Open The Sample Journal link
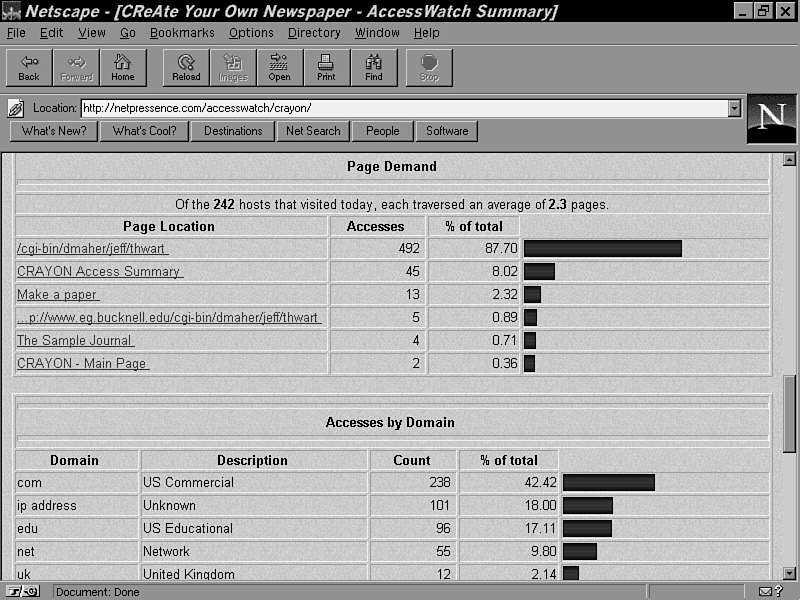 pos(75,340)
